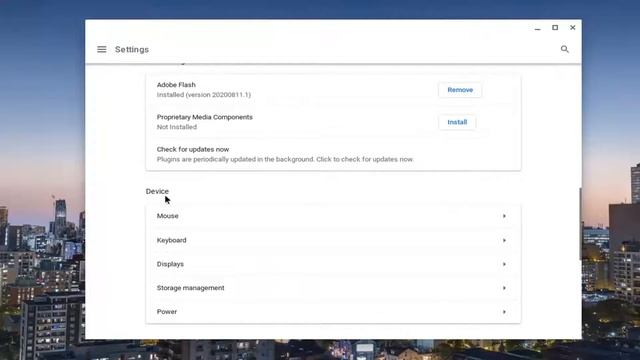This screenshot has width=640, height=360.
Task: Open Power settings row
Action: (333, 311)
